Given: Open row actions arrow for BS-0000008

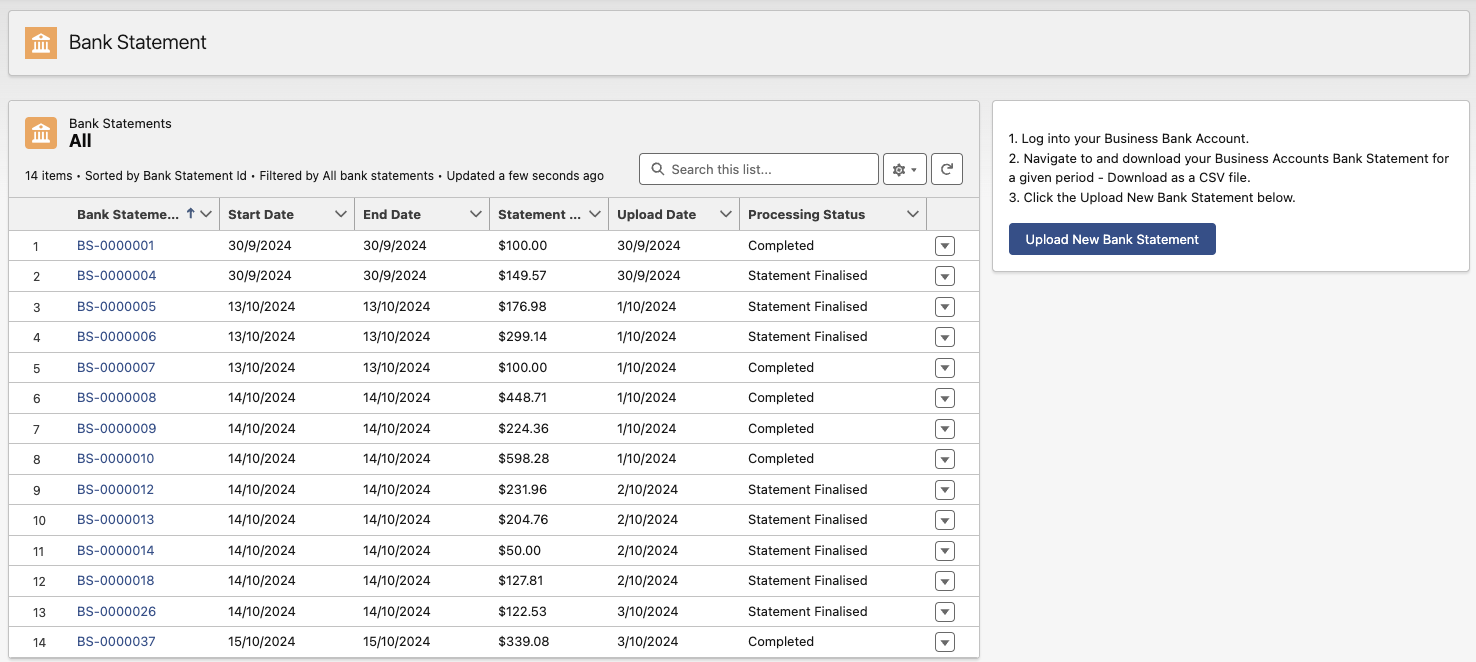Looking at the screenshot, I should 944,399.
